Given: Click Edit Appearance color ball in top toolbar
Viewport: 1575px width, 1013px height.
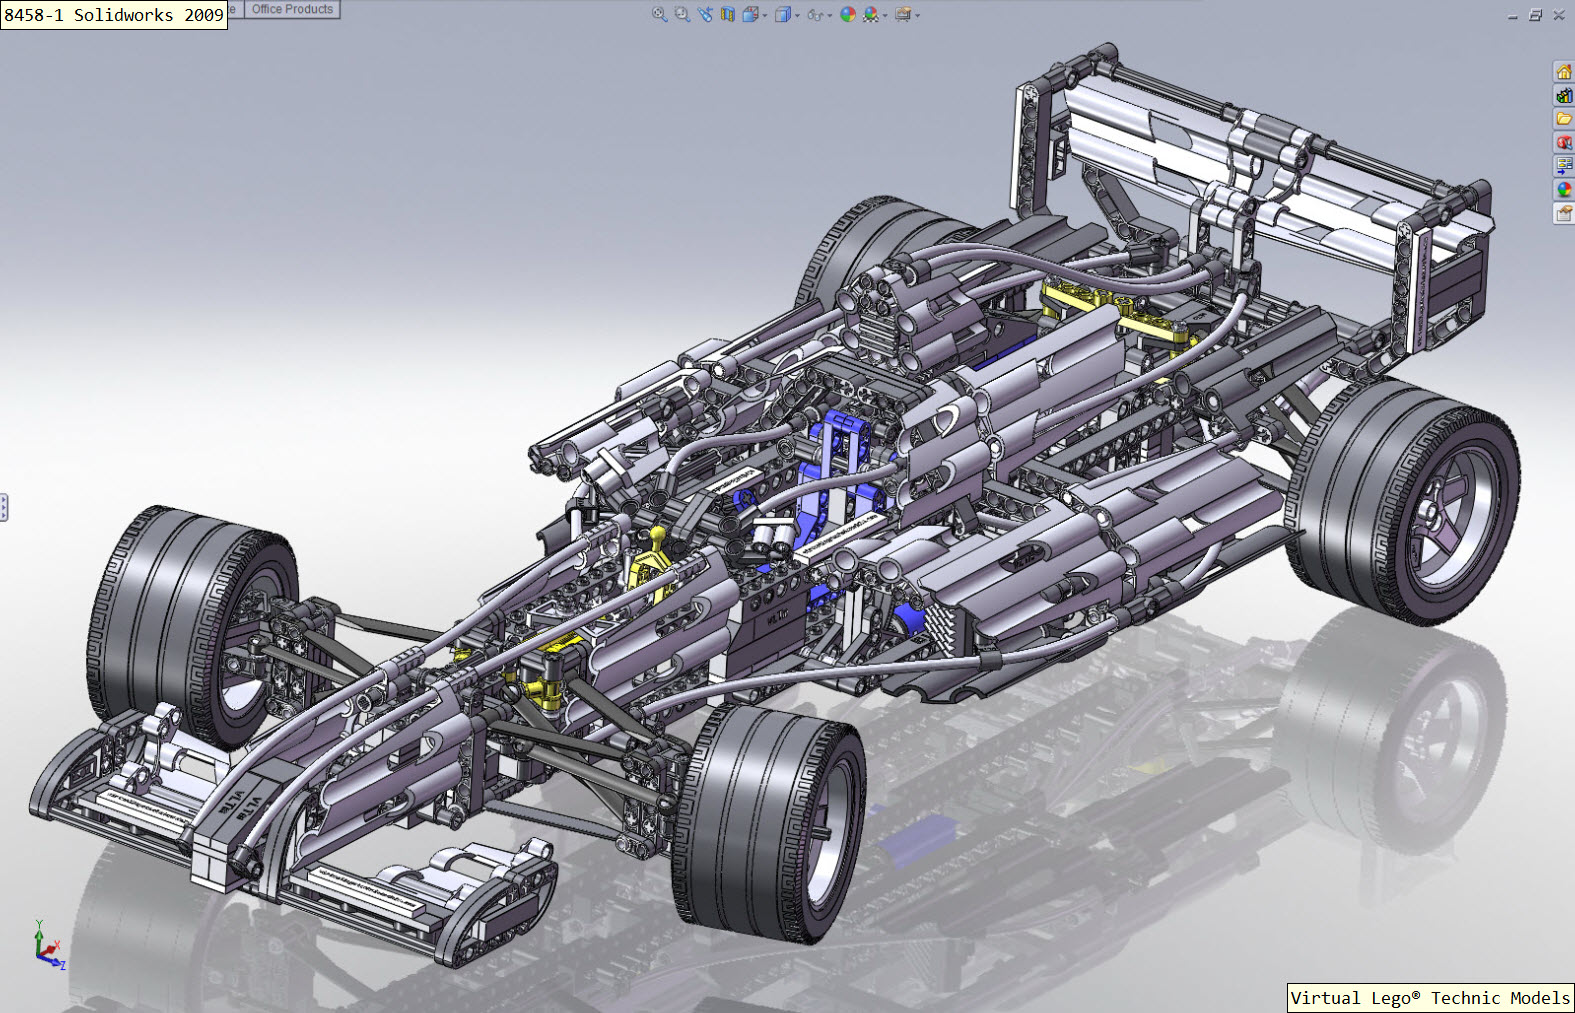Looking at the screenshot, I should 848,14.
